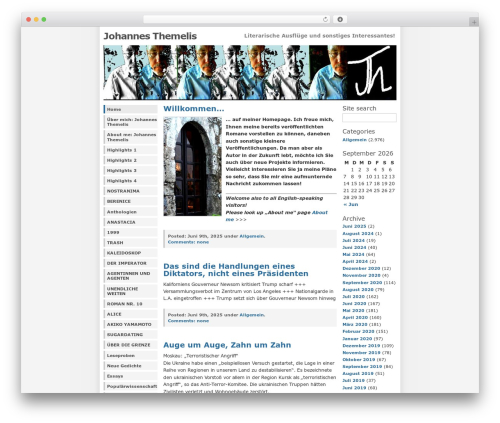
Task: Open the Diktators post headline
Action: [x=236, y=270]
